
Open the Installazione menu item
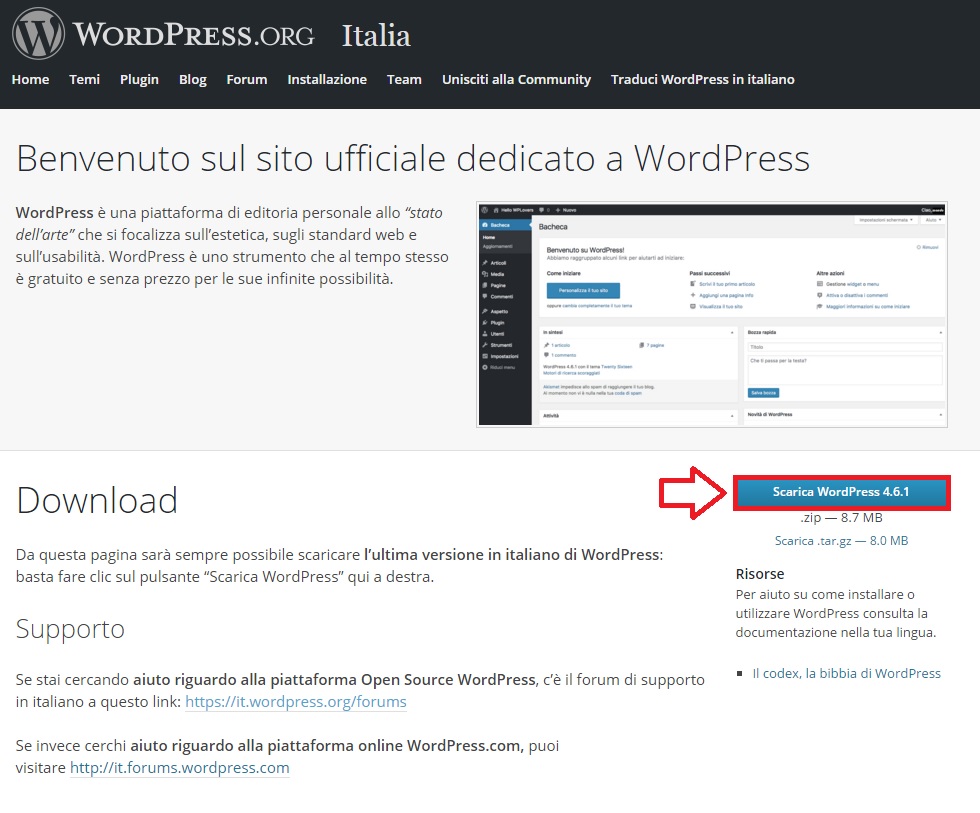327,79
